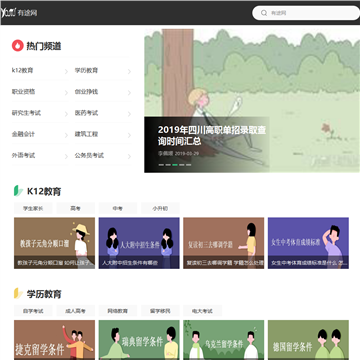Select the second carousel indicator dash
This screenshot has width=360, height=360.
168,165
